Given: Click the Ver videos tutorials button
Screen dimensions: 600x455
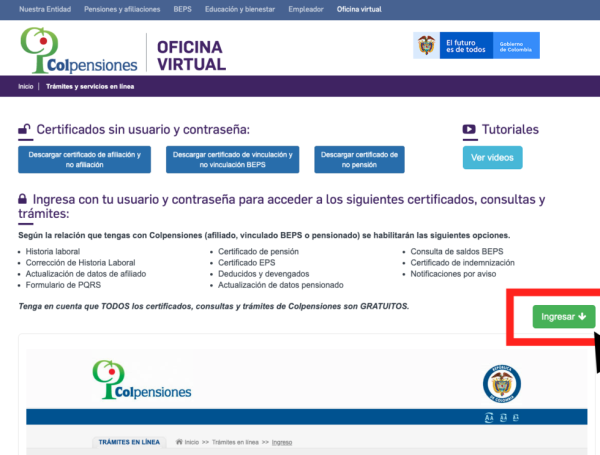Looking at the screenshot, I should (x=492, y=158).
